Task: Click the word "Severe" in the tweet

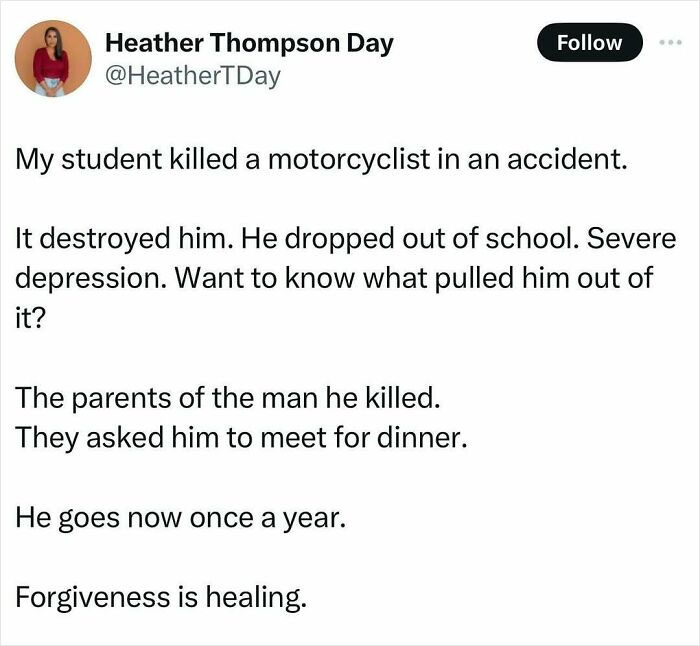Action: tap(631, 238)
